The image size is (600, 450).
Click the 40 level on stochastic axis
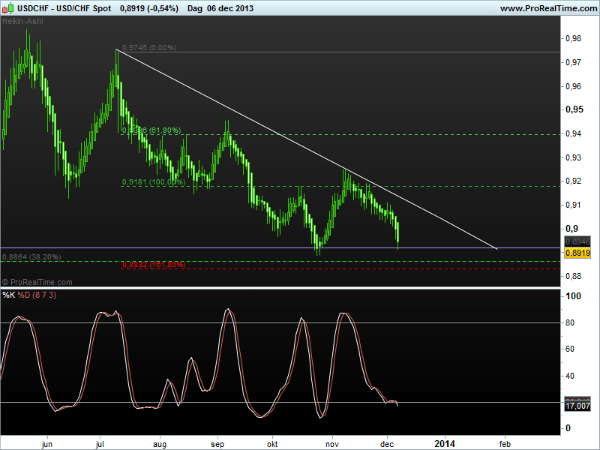570,376
